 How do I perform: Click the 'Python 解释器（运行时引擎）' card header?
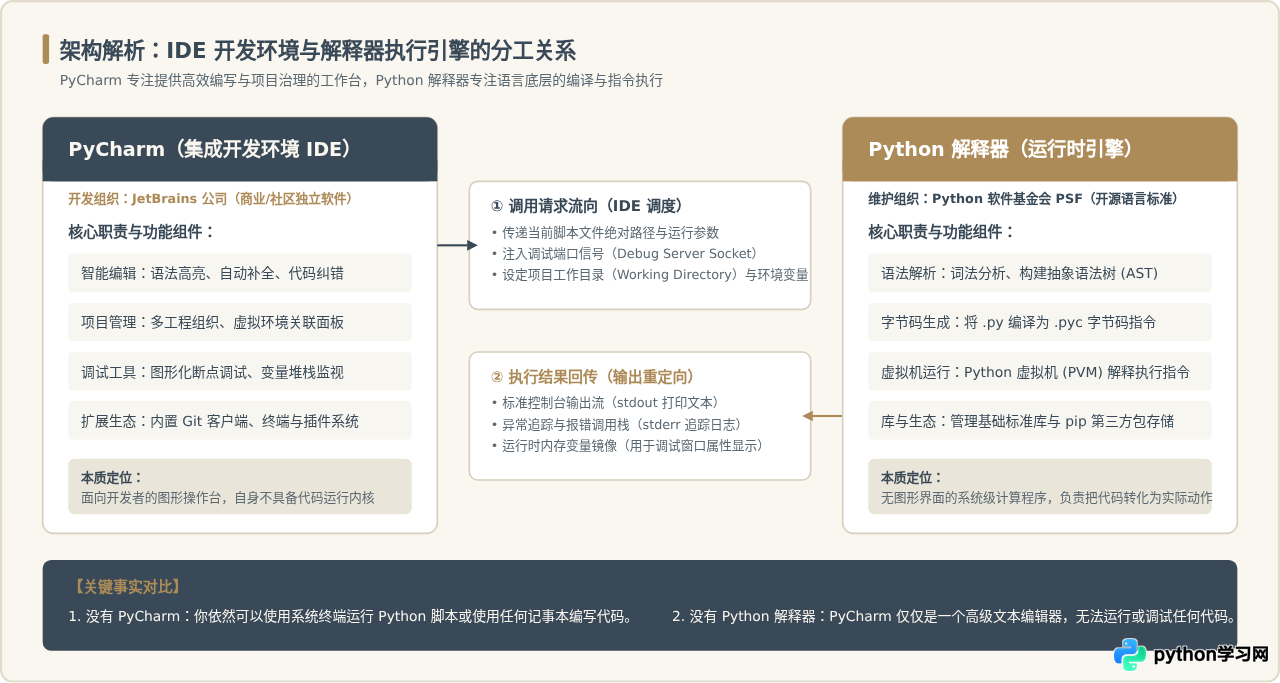tap(1040, 149)
